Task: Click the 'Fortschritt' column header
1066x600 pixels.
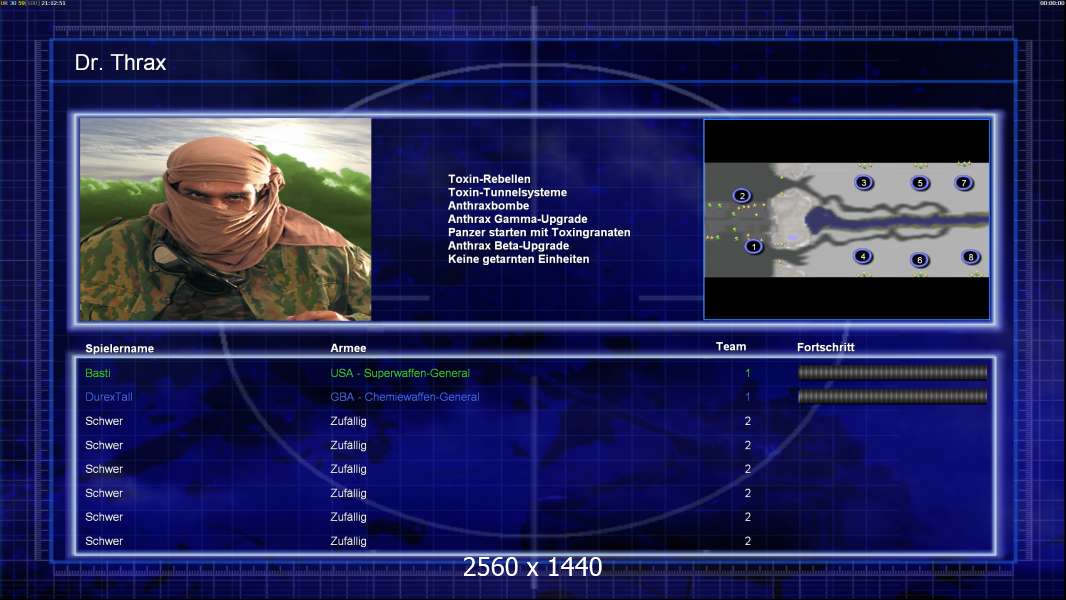Action: pos(825,347)
